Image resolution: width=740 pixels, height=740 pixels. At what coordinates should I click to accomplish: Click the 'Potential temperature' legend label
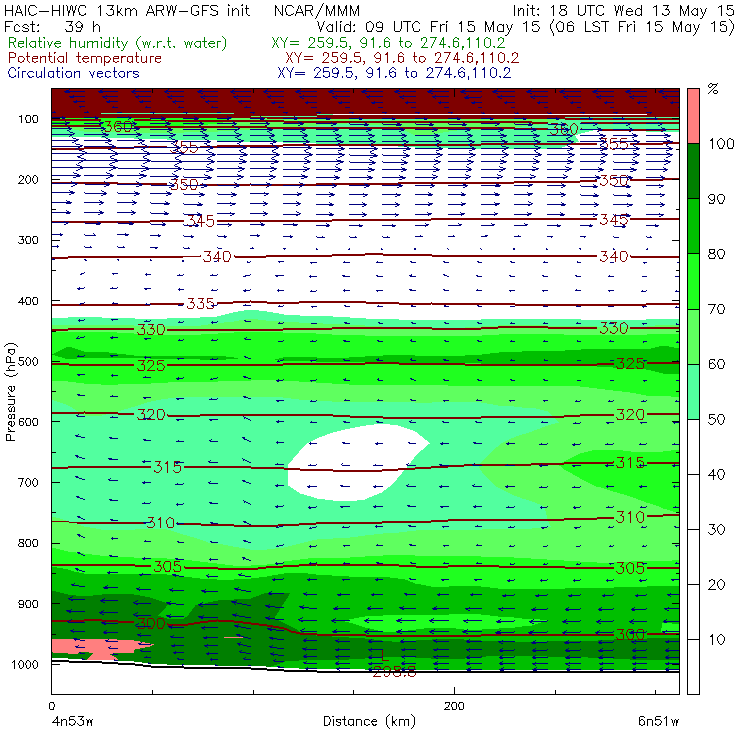coord(85,58)
